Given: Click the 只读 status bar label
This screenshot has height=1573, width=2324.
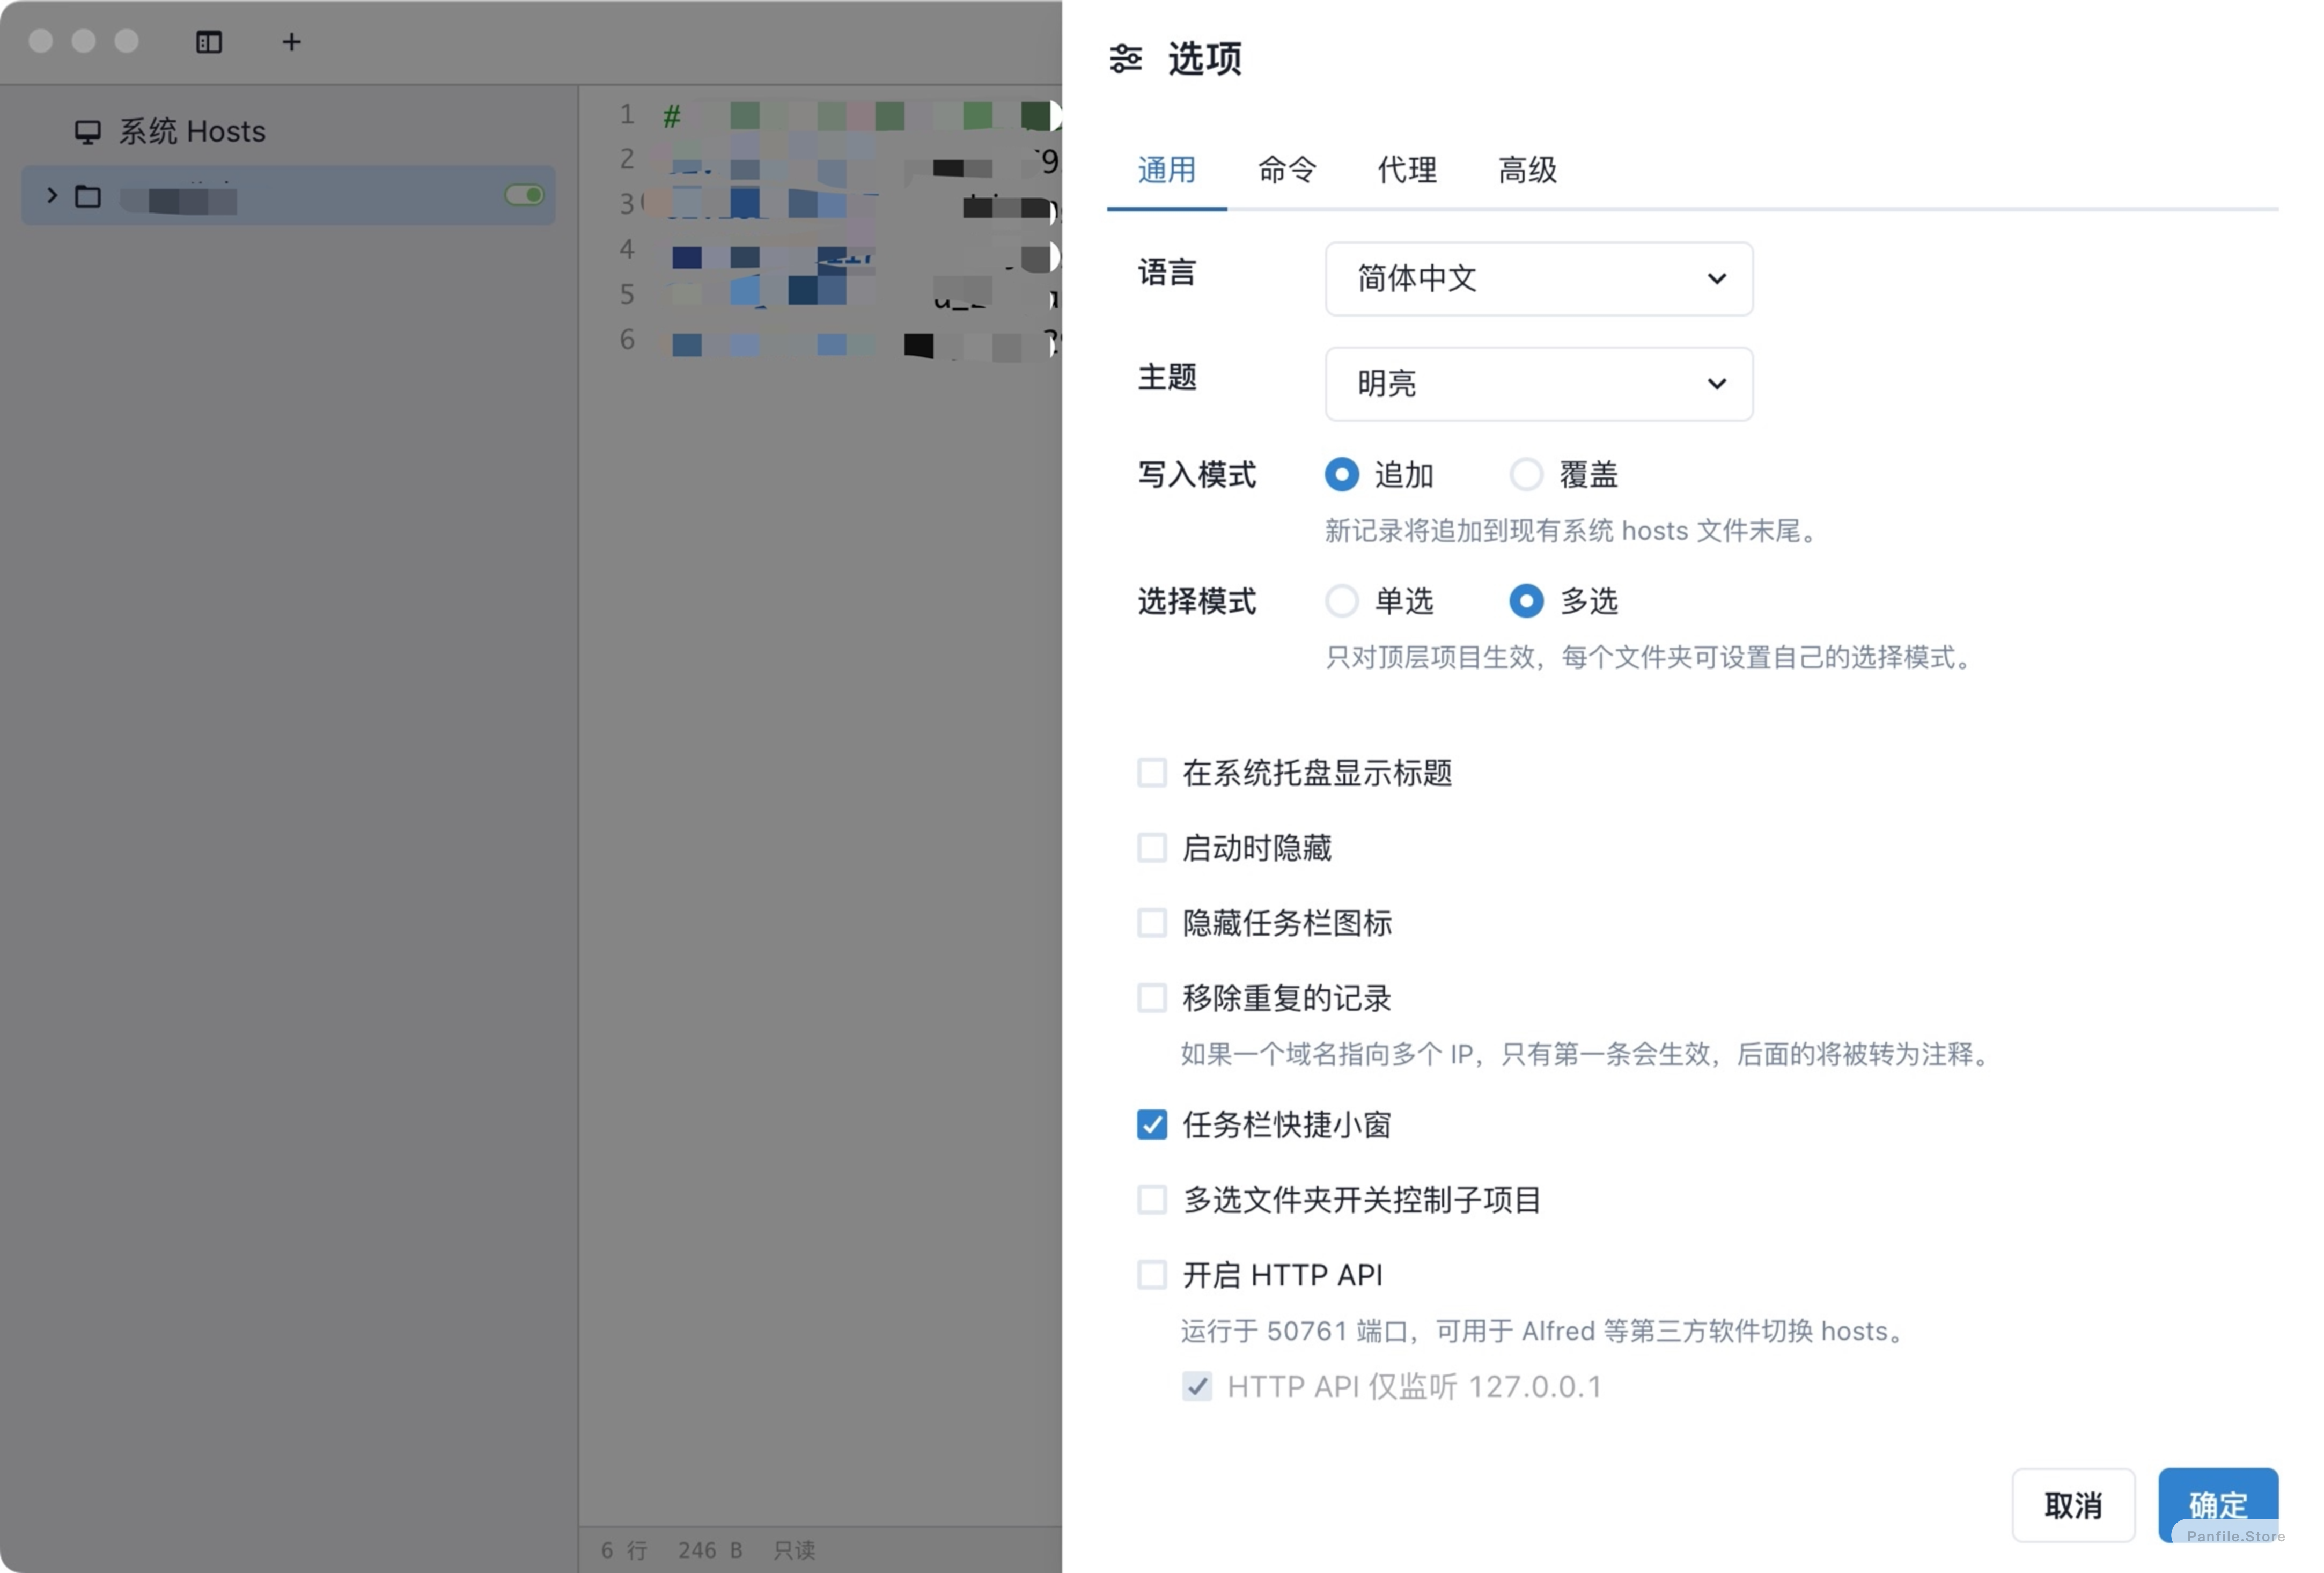Looking at the screenshot, I should (794, 1550).
